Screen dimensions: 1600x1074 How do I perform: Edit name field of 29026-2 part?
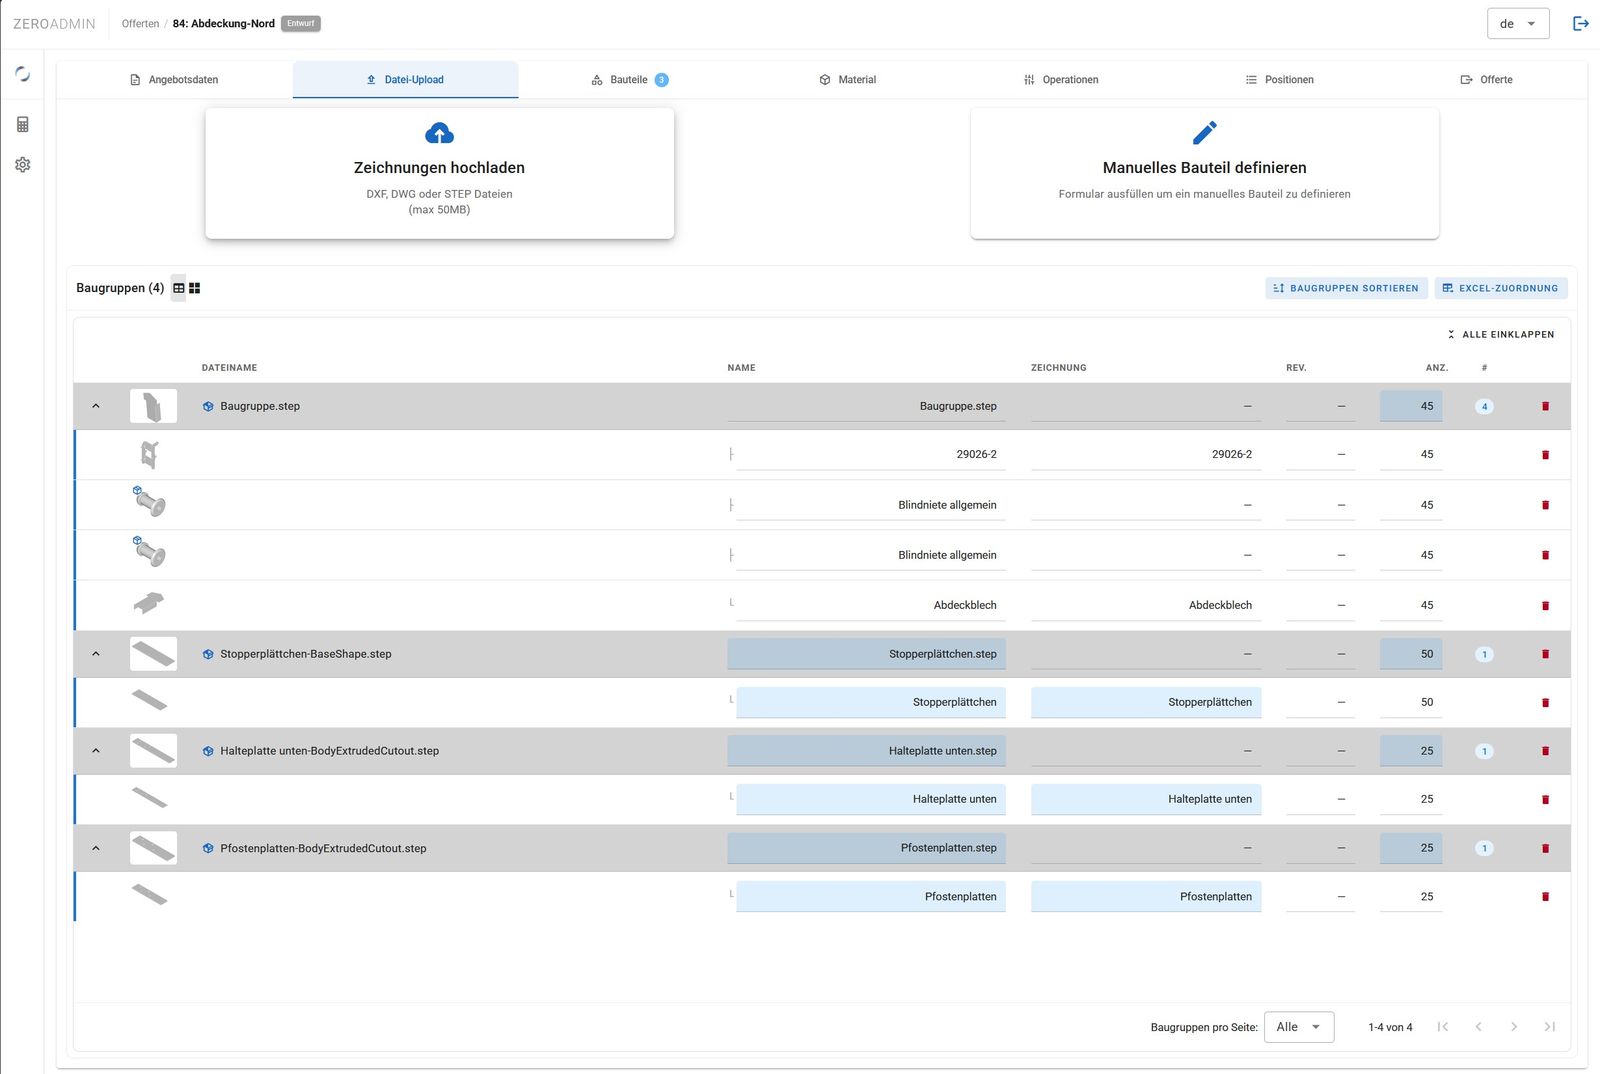click(870, 454)
